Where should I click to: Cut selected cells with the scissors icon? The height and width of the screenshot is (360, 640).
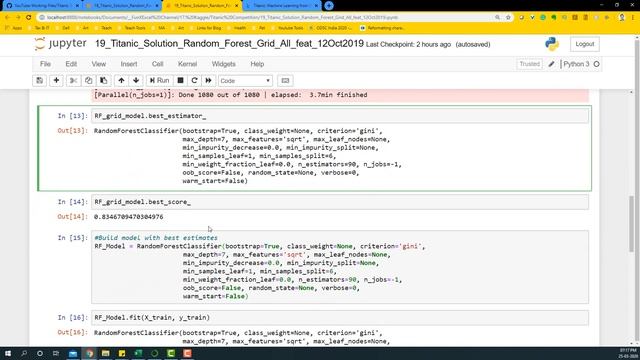click(x=73, y=80)
